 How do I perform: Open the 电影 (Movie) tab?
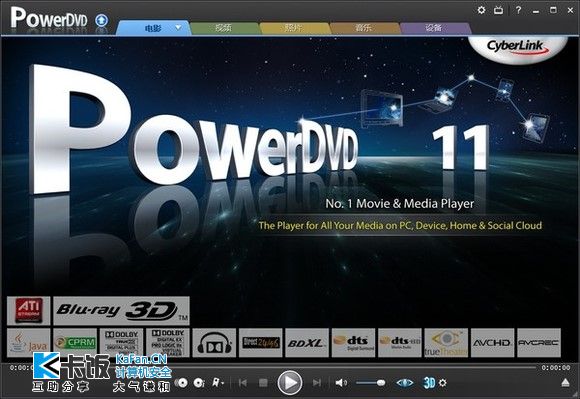click(x=153, y=28)
